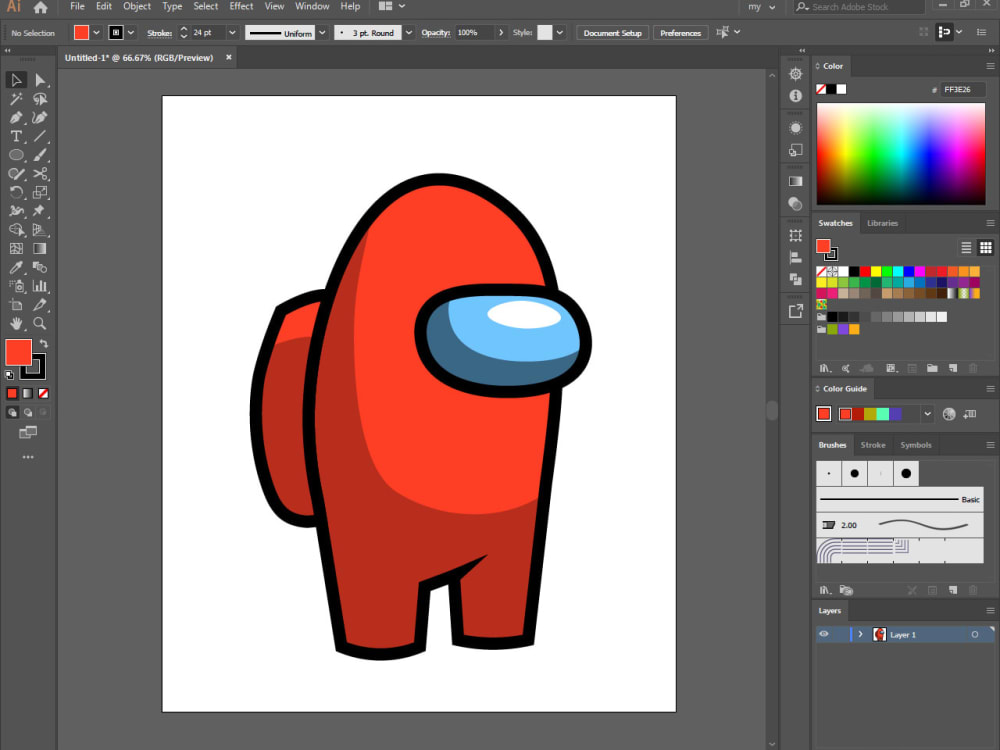Expand Layer 1 sublayers
1000x750 pixels.
tap(860, 635)
